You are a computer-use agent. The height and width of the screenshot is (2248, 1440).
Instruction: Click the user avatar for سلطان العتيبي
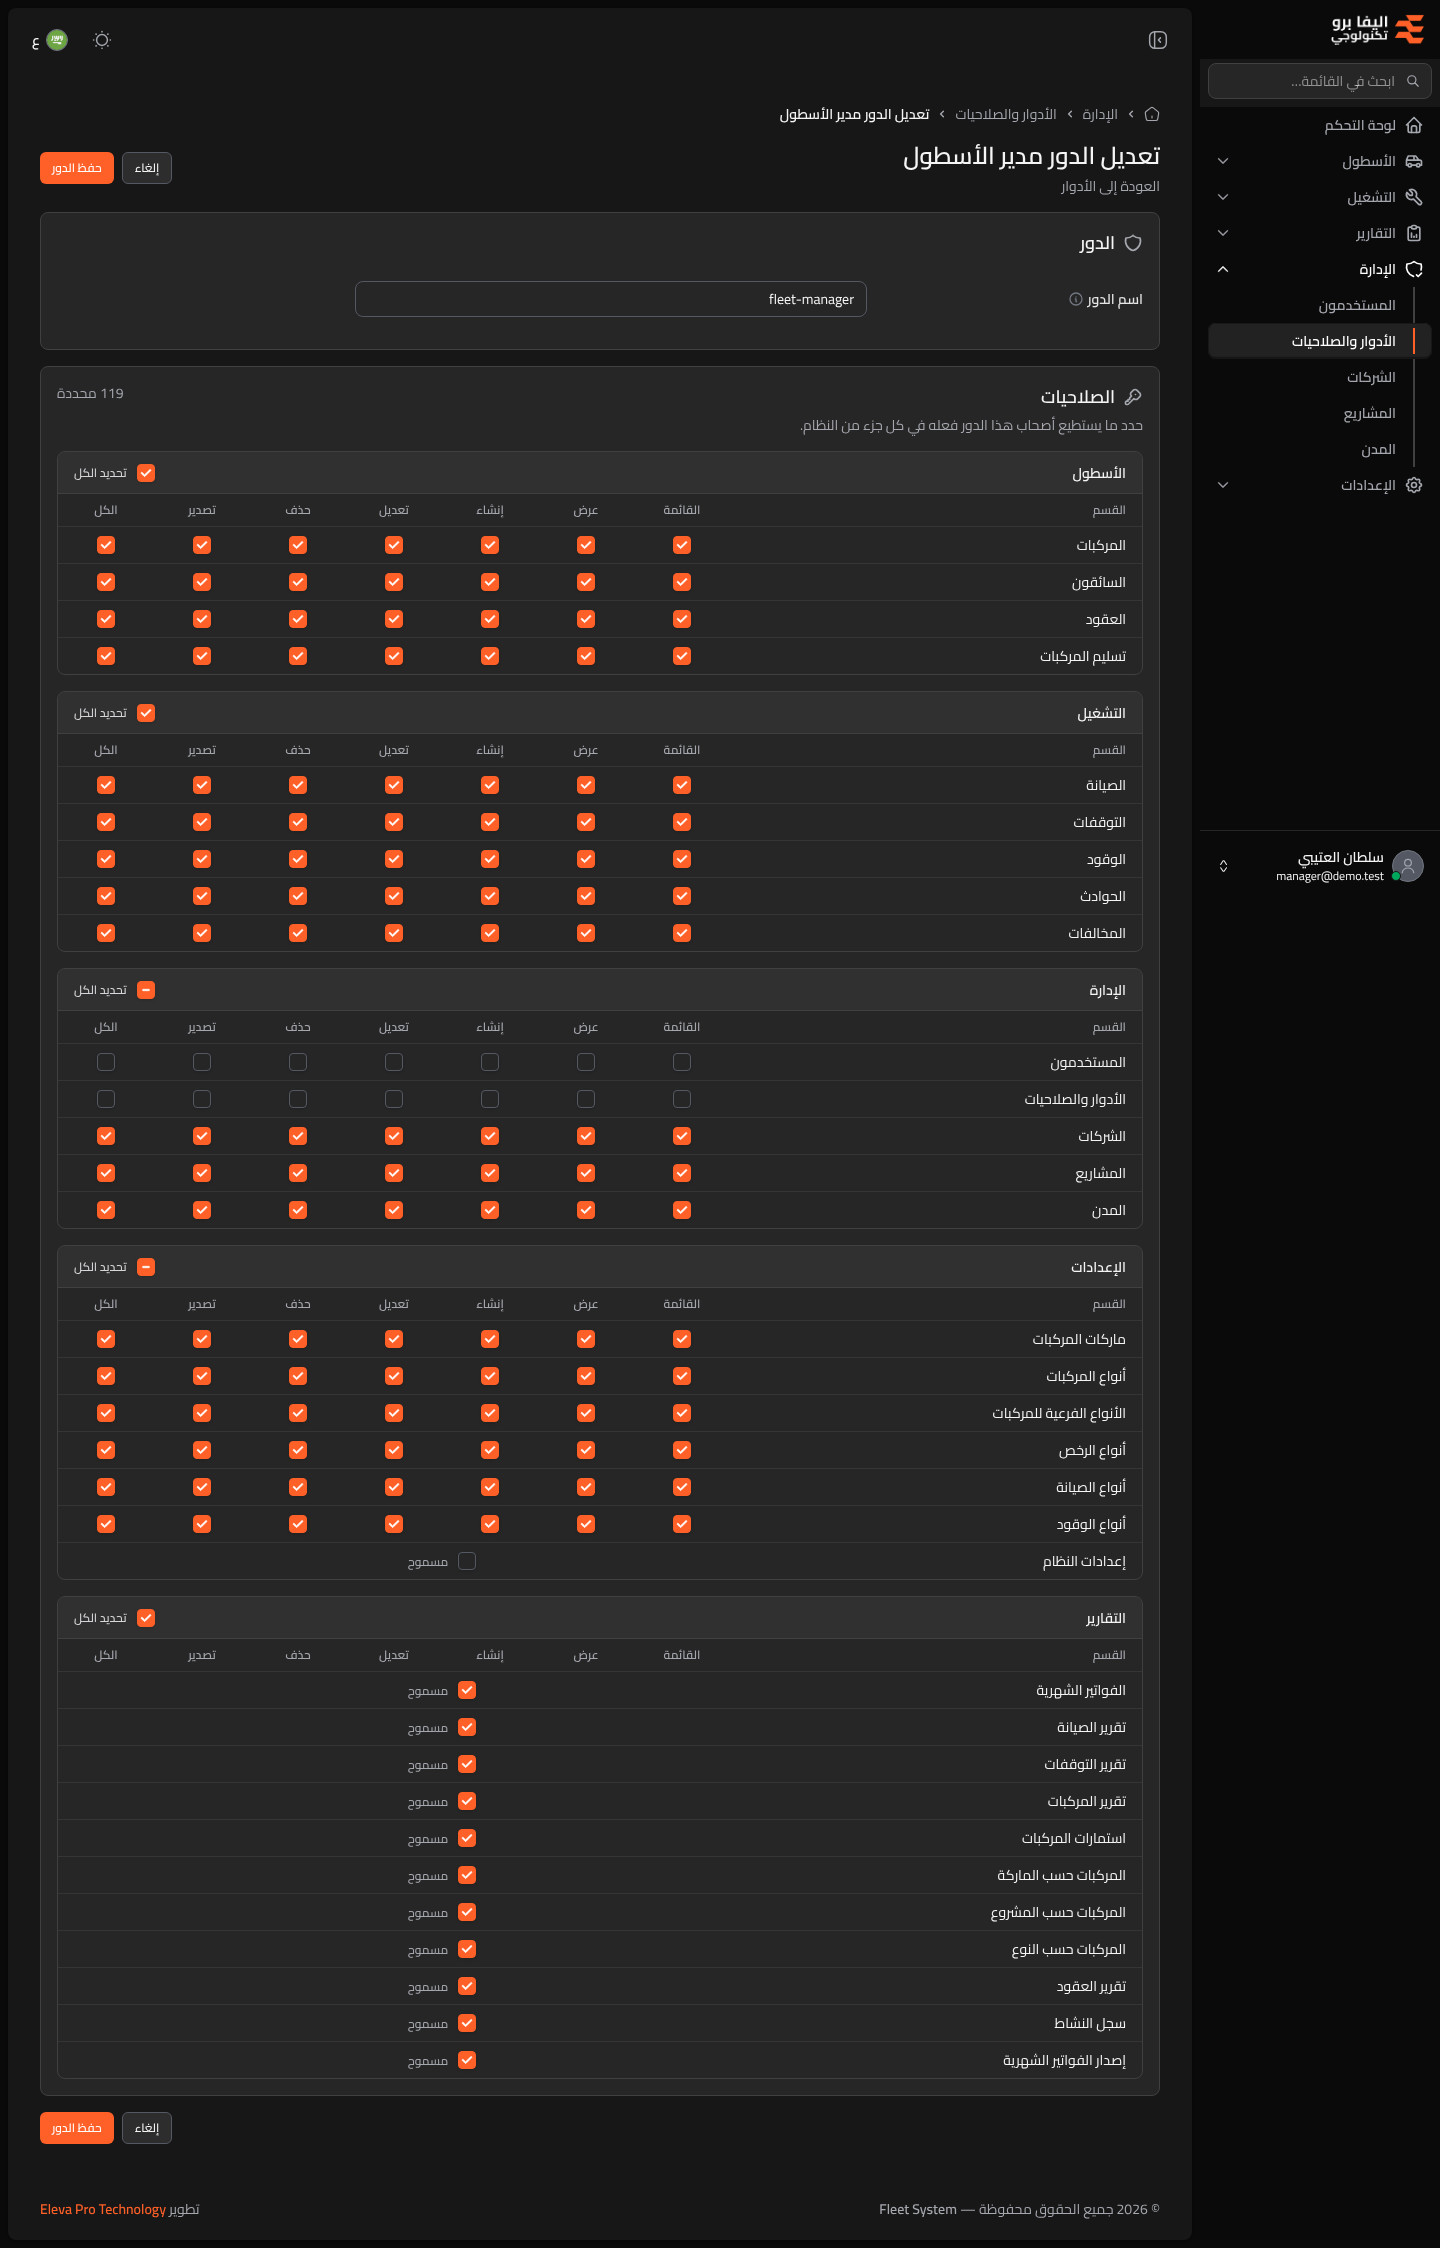point(1408,866)
